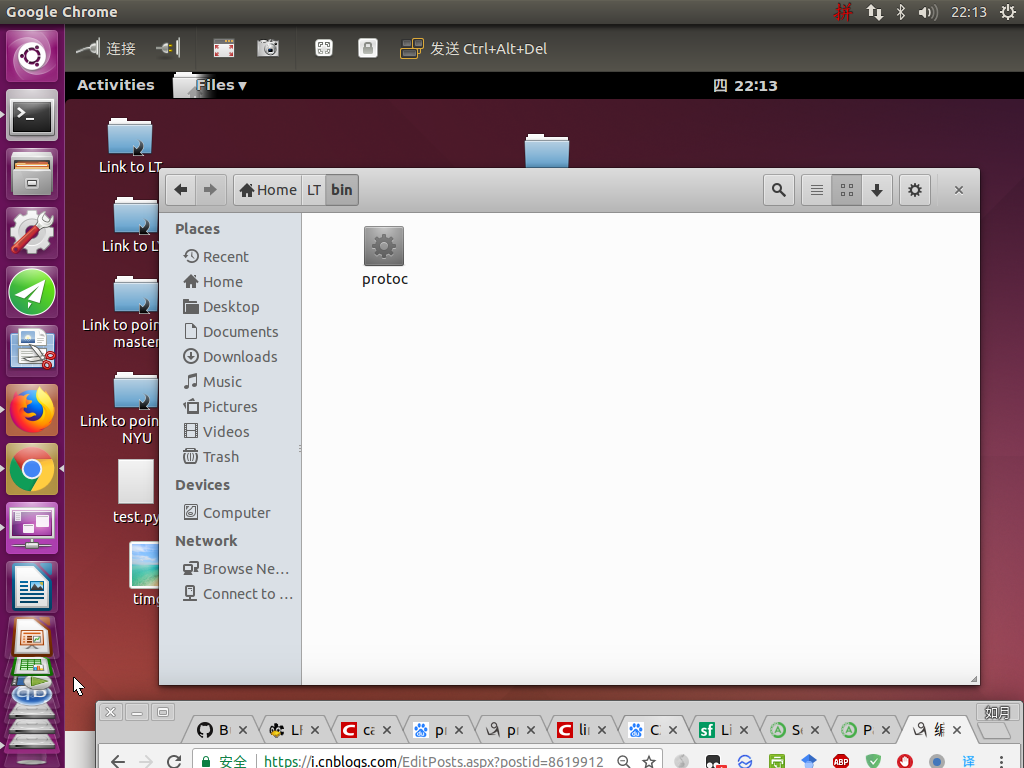This screenshot has height=768, width=1024.
Task: Launch Terminal from the launcher
Action: [x=31, y=116]
